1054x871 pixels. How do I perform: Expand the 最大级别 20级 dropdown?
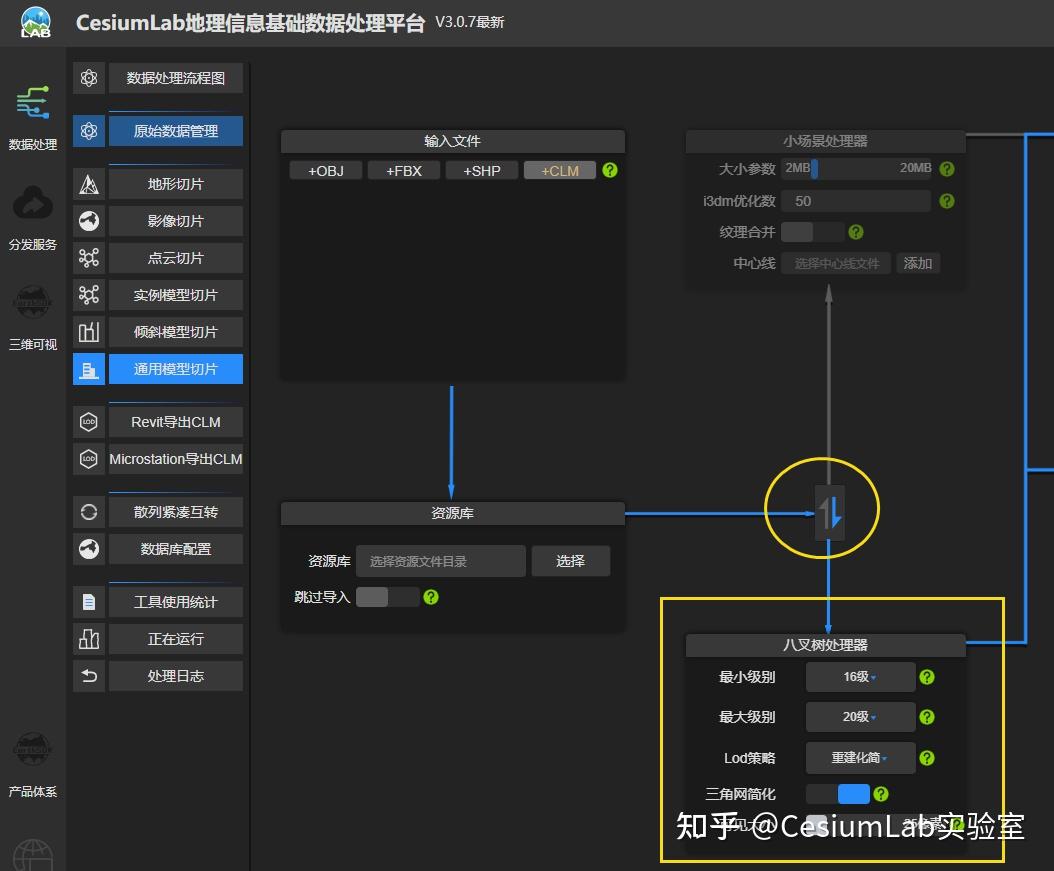tap(859, 717)
